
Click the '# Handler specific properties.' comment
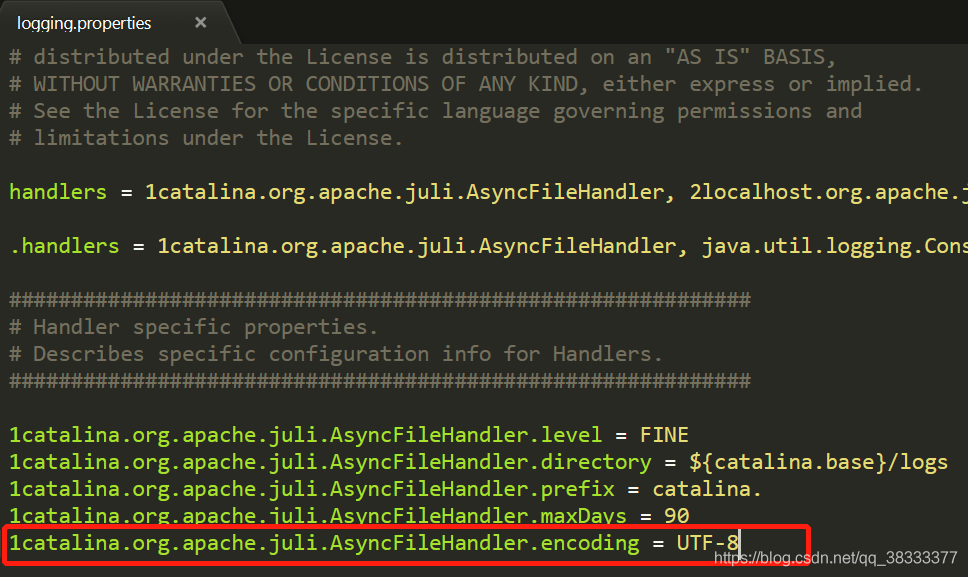193,327
